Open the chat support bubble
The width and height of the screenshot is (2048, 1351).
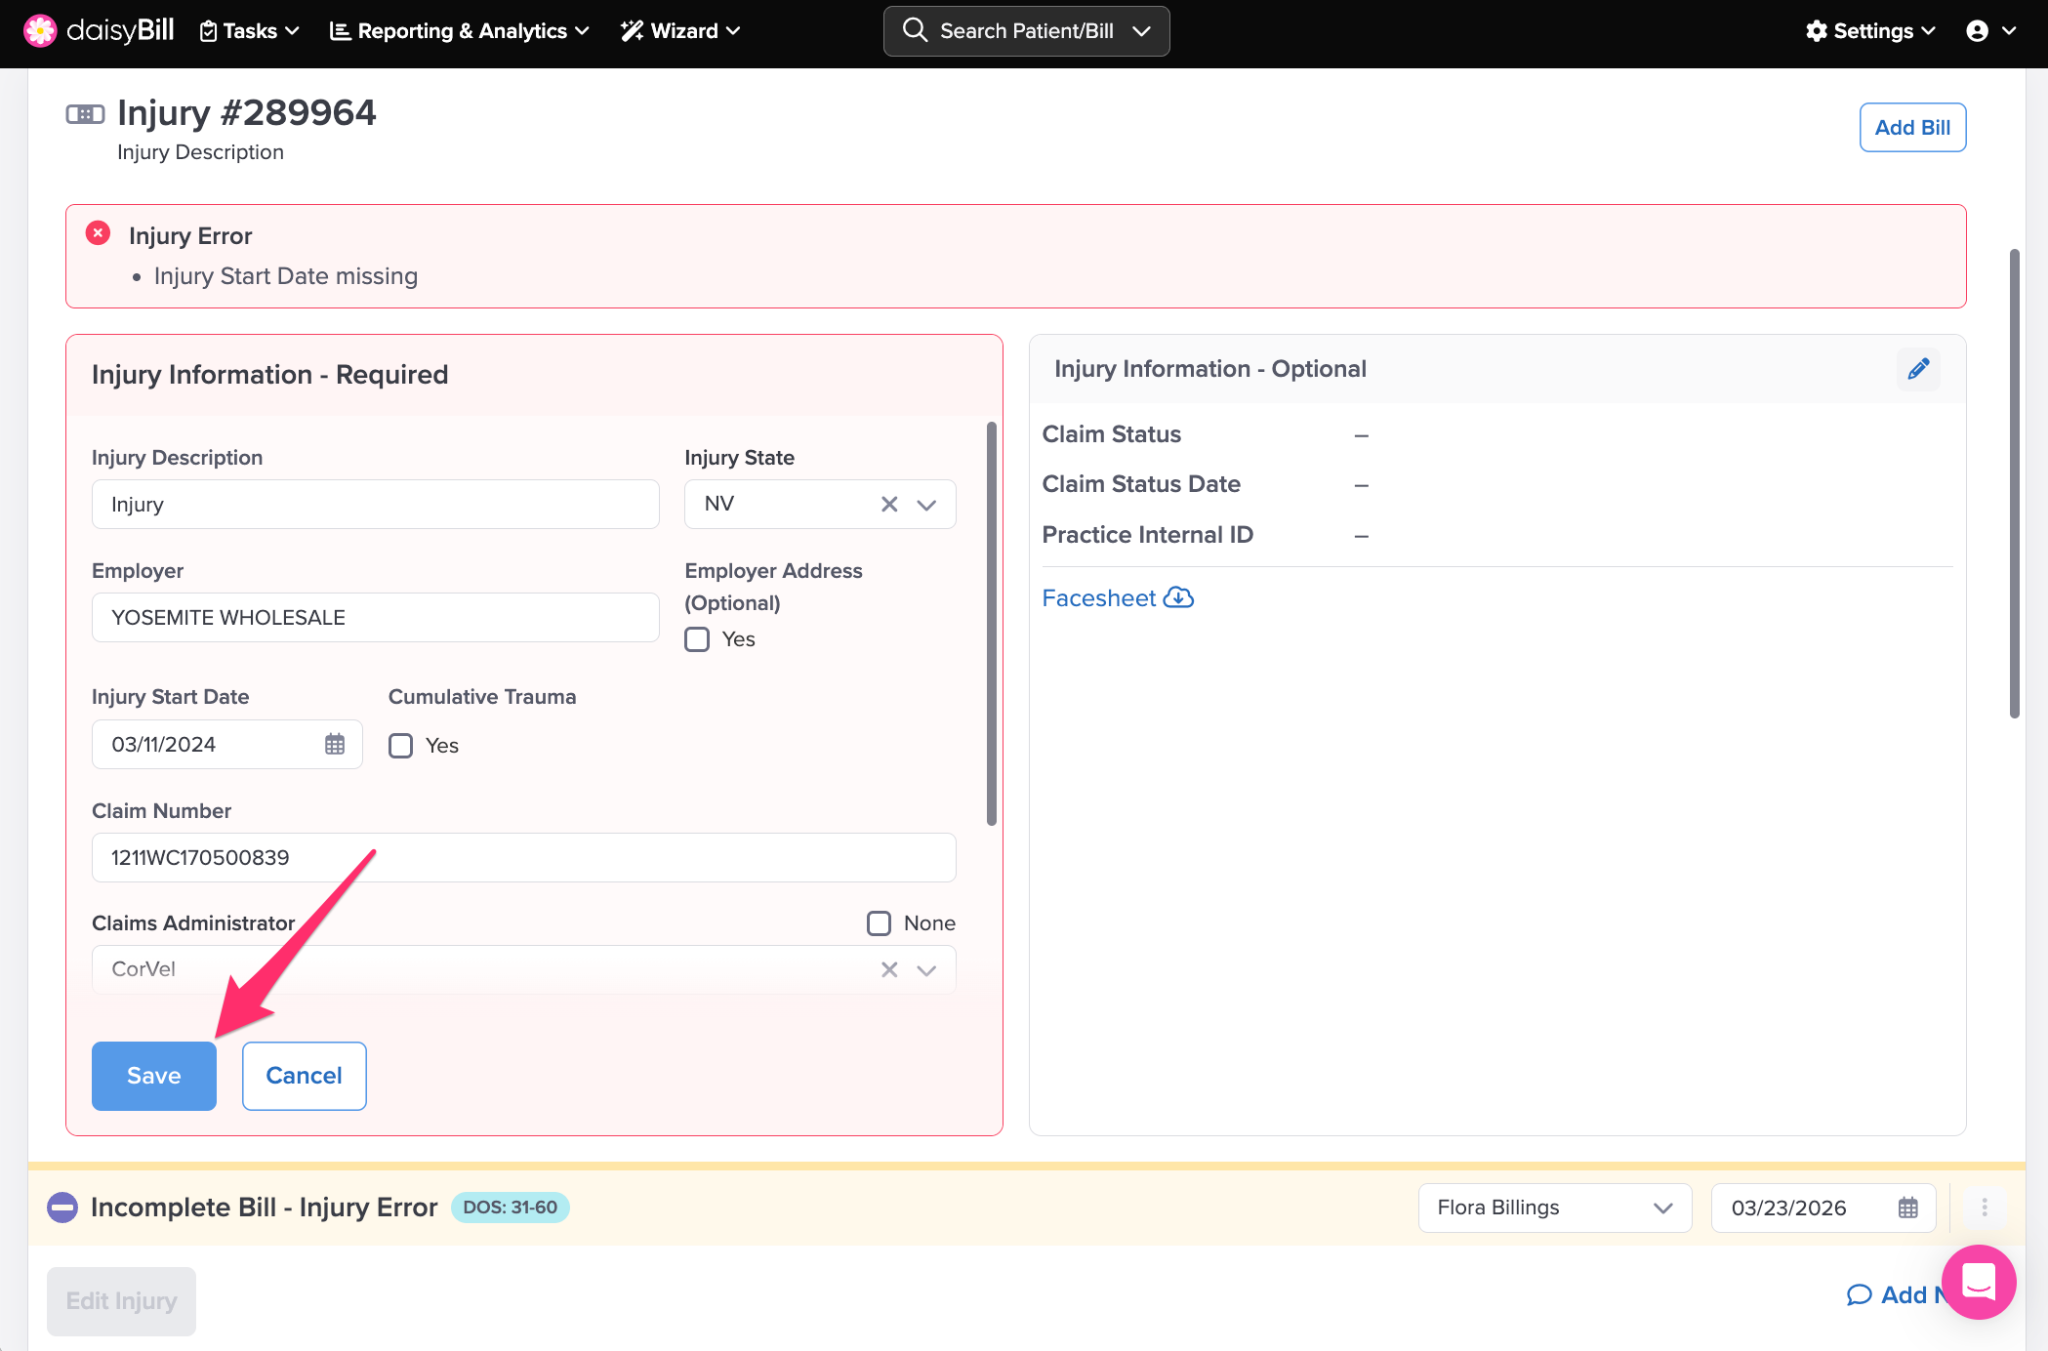[1977, 1281]
